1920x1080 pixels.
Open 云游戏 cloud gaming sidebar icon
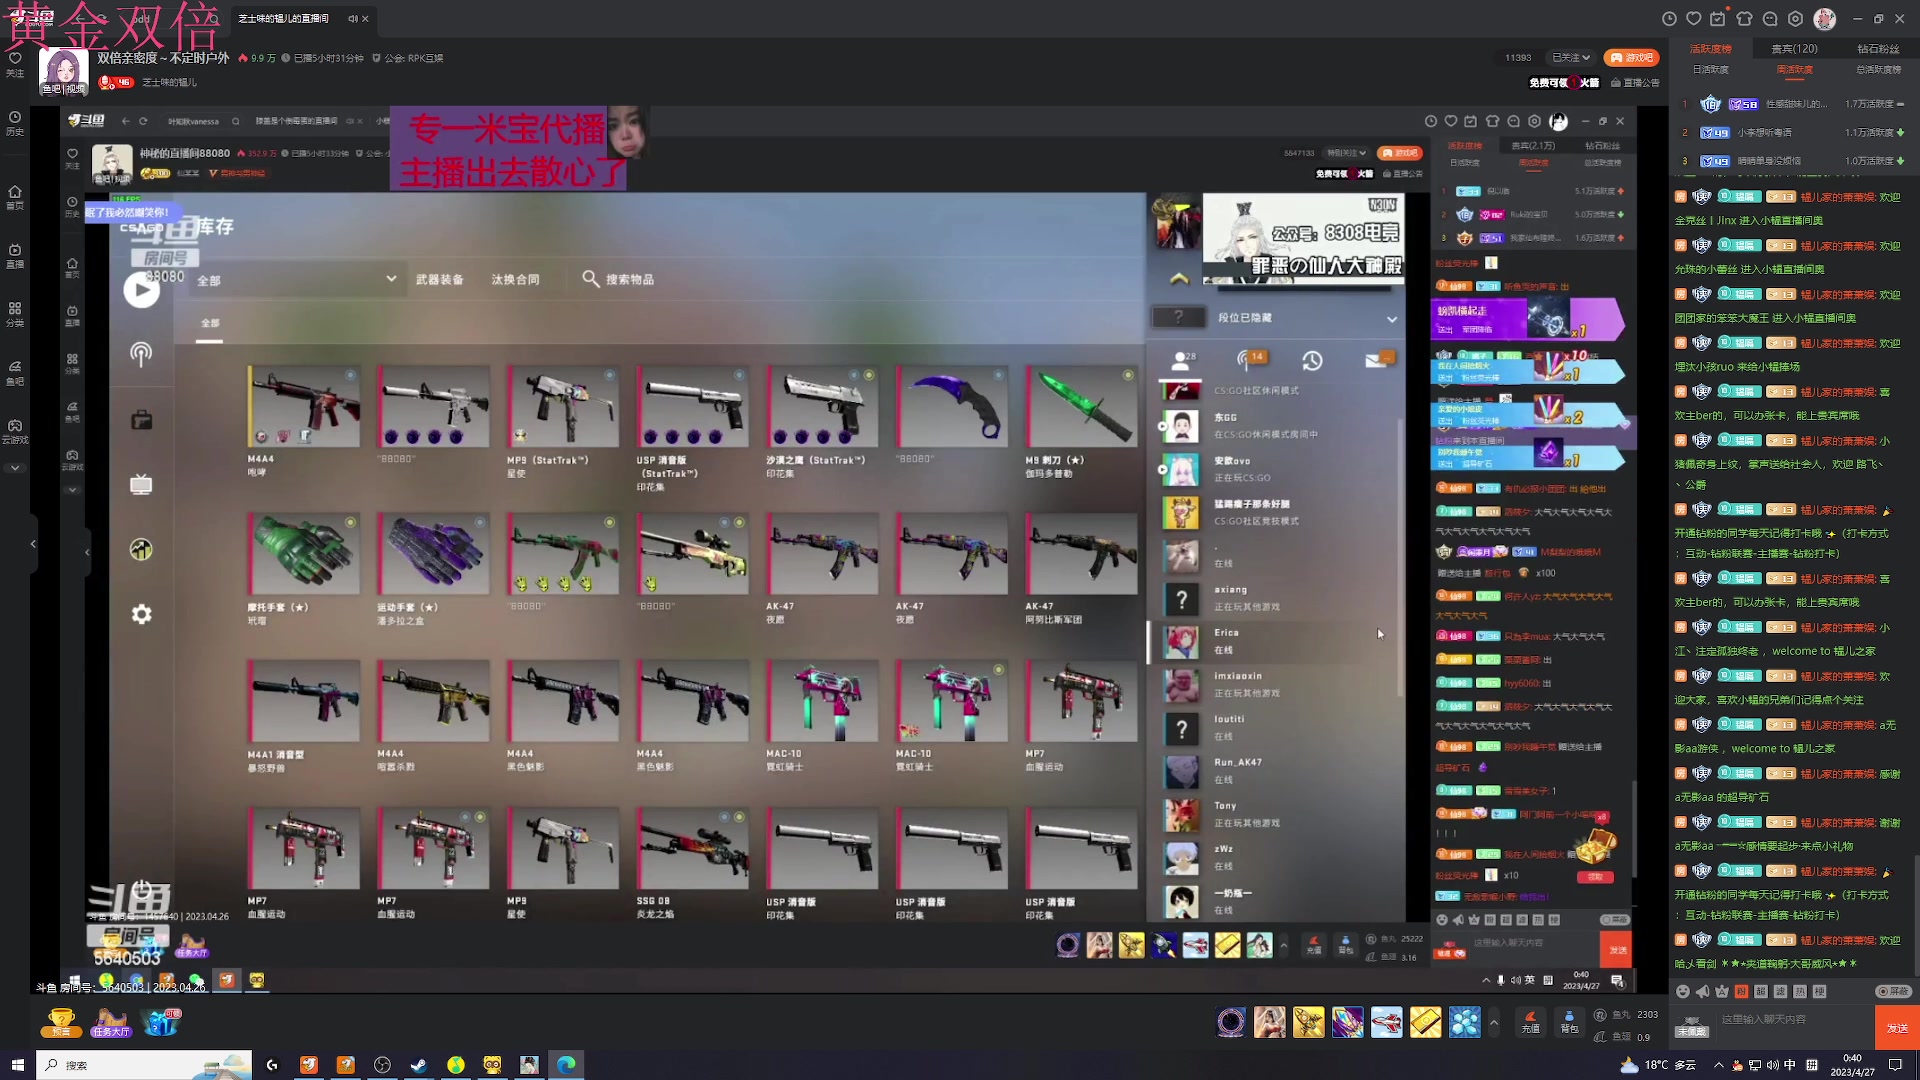tap(14, 431)
